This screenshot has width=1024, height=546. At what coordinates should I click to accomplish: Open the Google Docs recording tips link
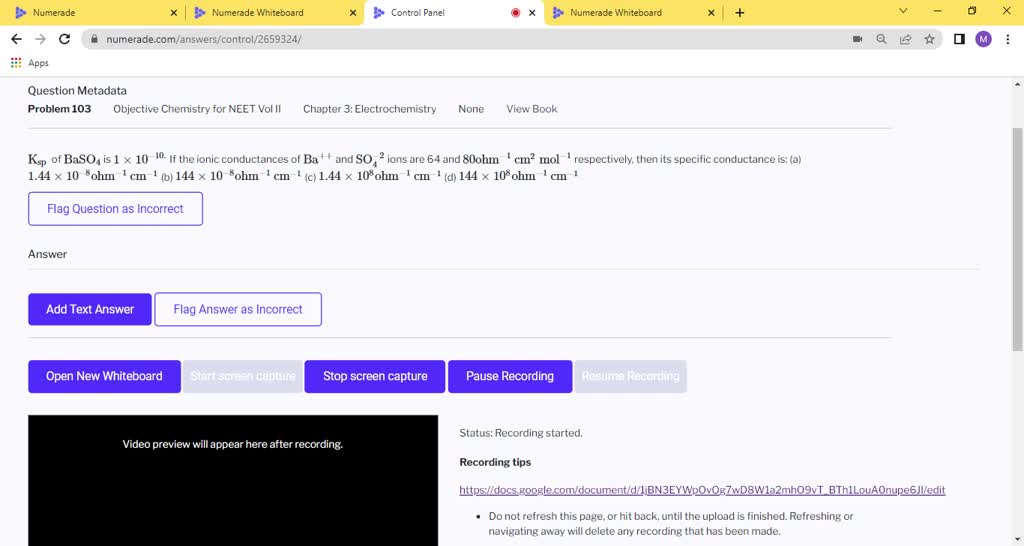point(702,490)
